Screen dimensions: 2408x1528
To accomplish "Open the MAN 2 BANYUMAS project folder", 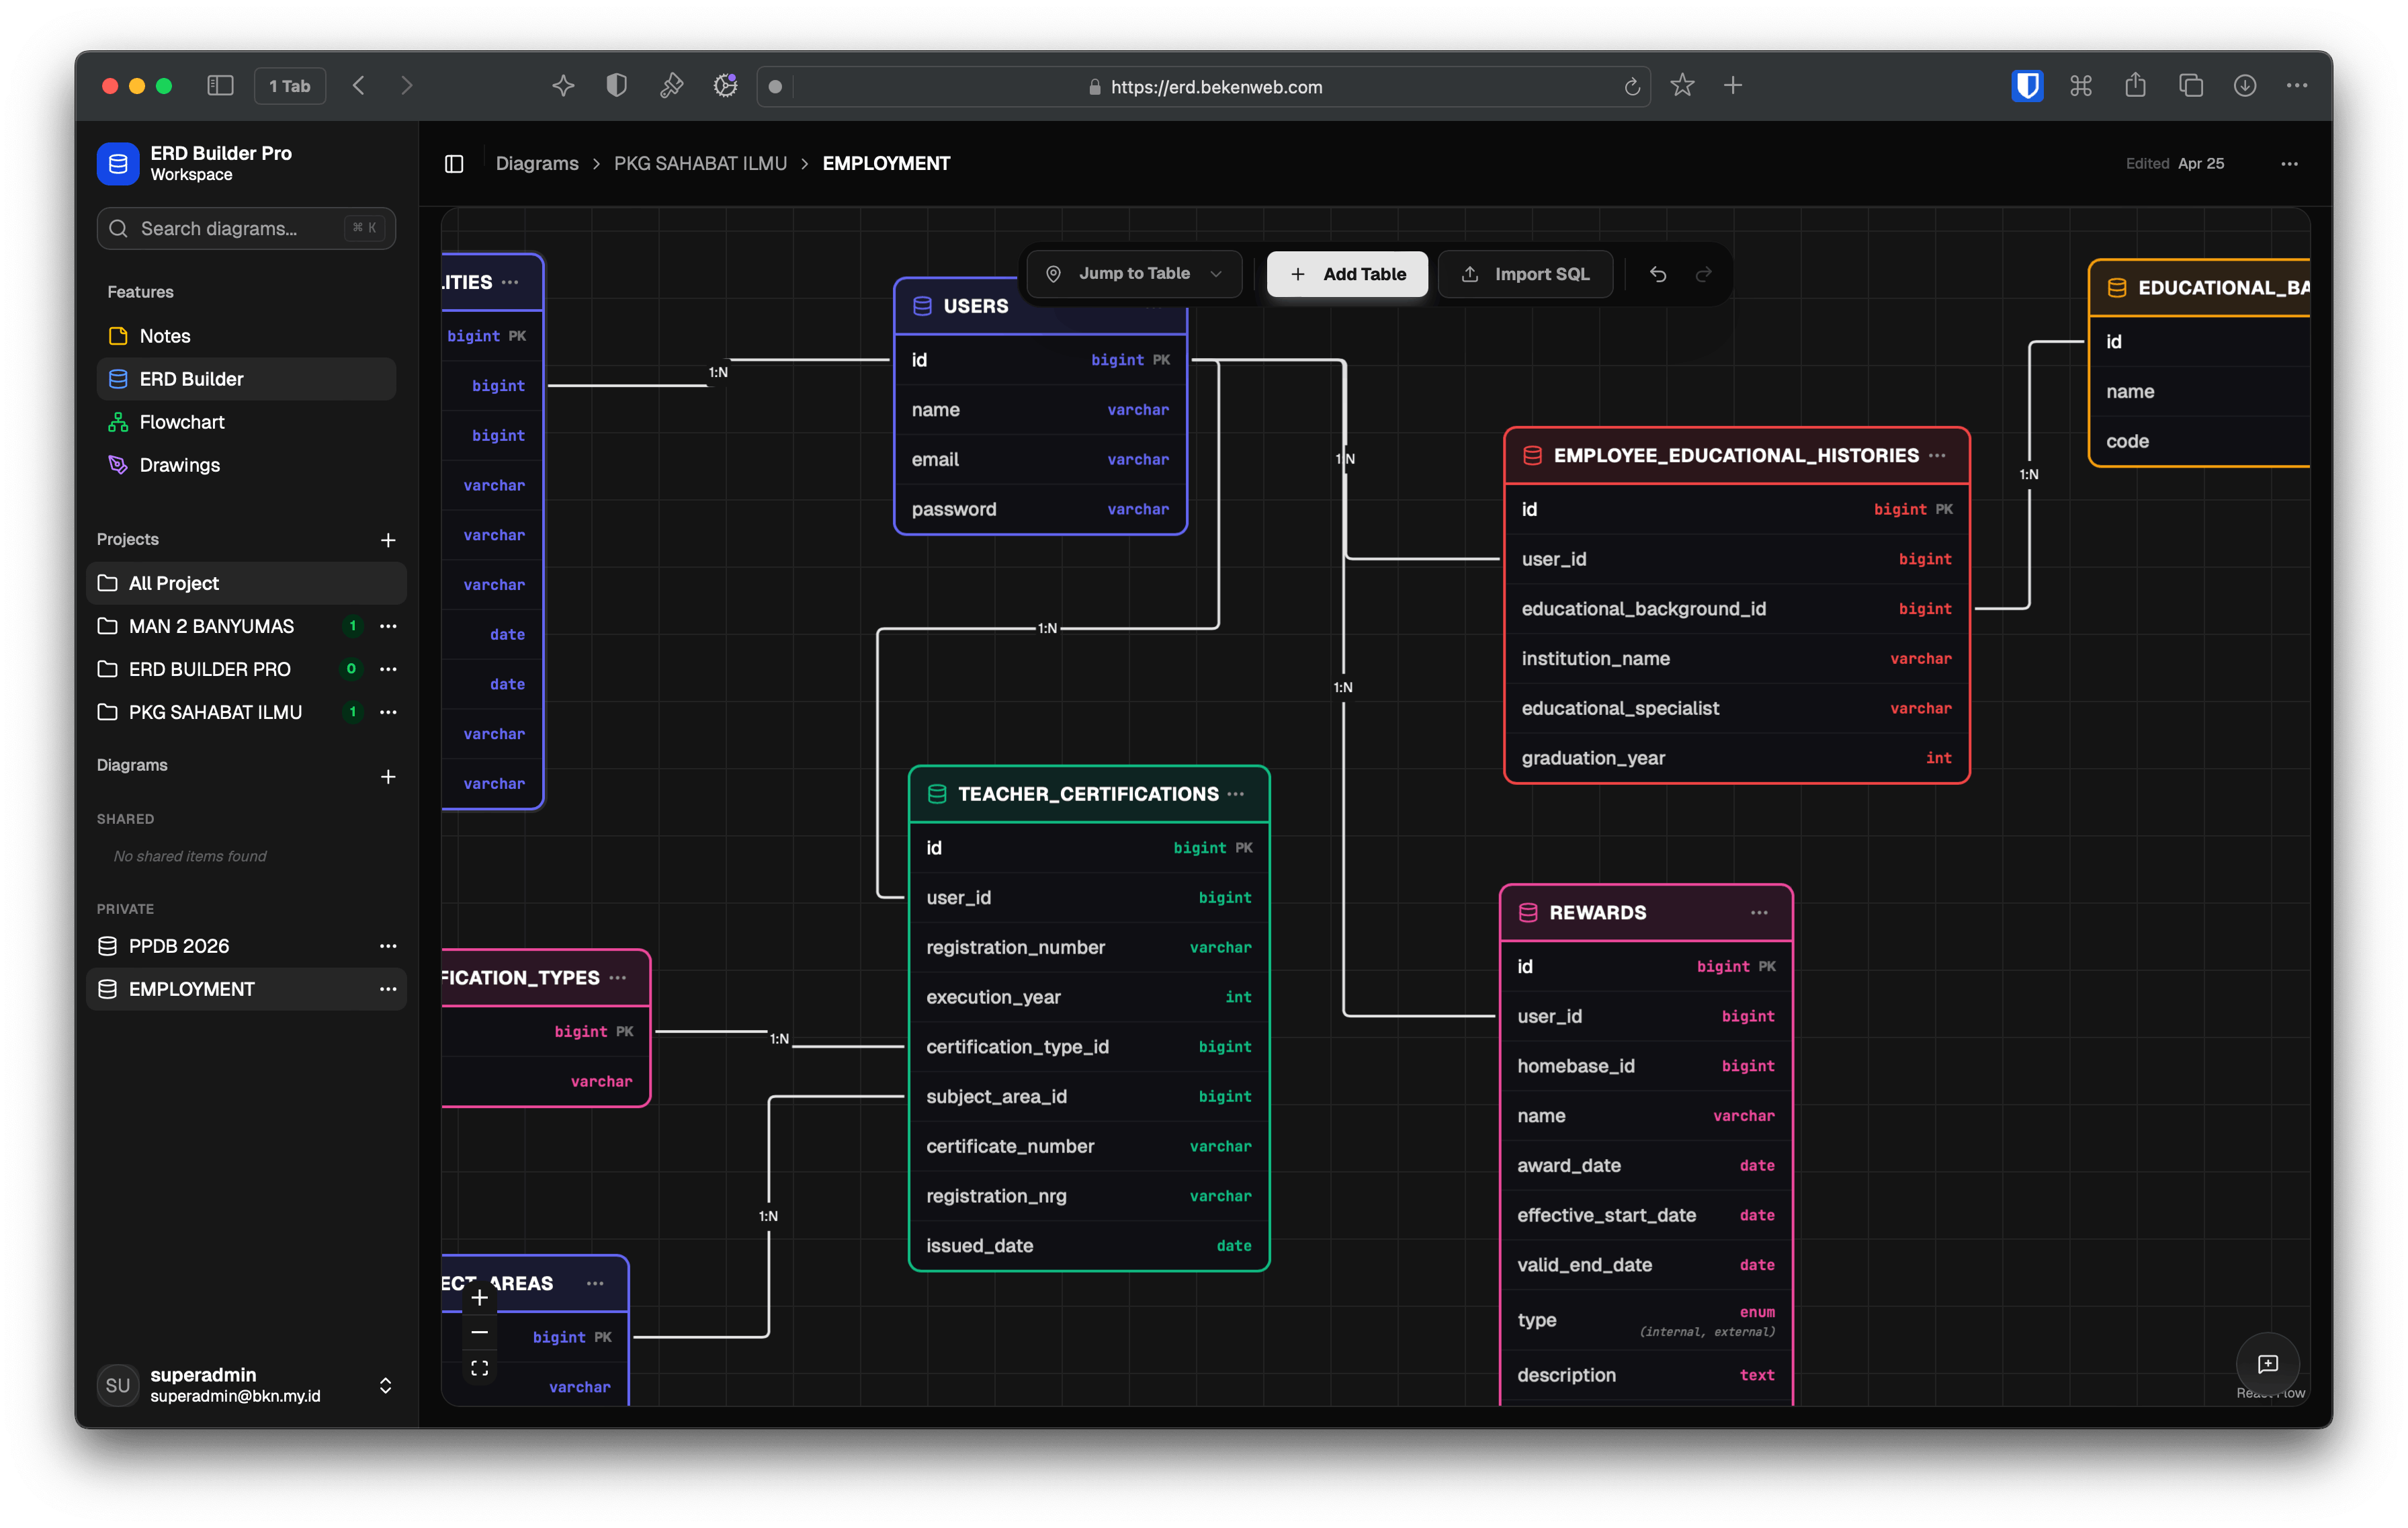I will (211, 626).
